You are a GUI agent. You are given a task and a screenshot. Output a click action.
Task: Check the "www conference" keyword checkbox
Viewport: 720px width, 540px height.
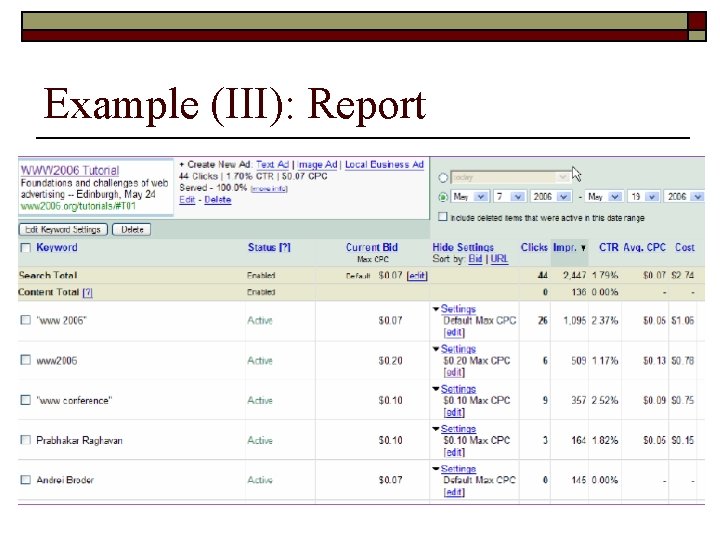[x=26, y=399]
